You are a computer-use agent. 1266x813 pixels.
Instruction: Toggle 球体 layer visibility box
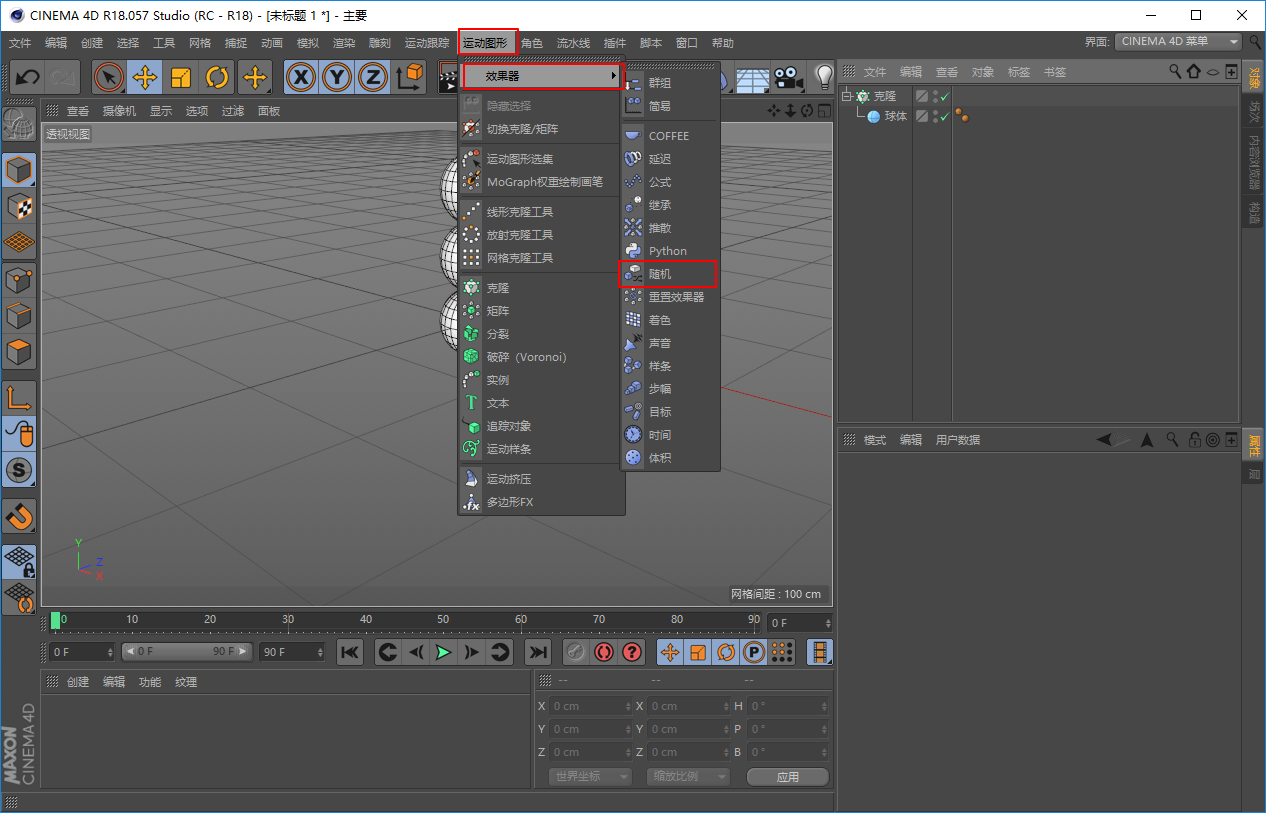click(922, 116)
